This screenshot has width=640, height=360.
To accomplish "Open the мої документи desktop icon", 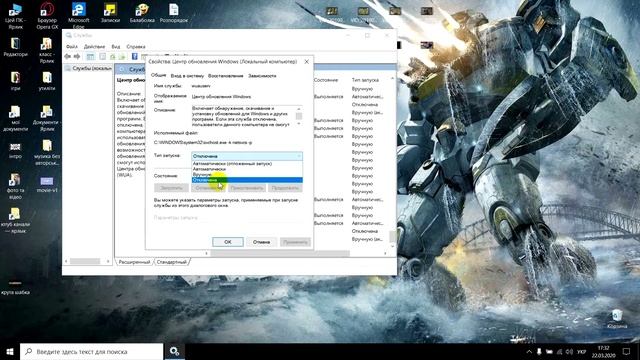I will click(x=16, y=118).
